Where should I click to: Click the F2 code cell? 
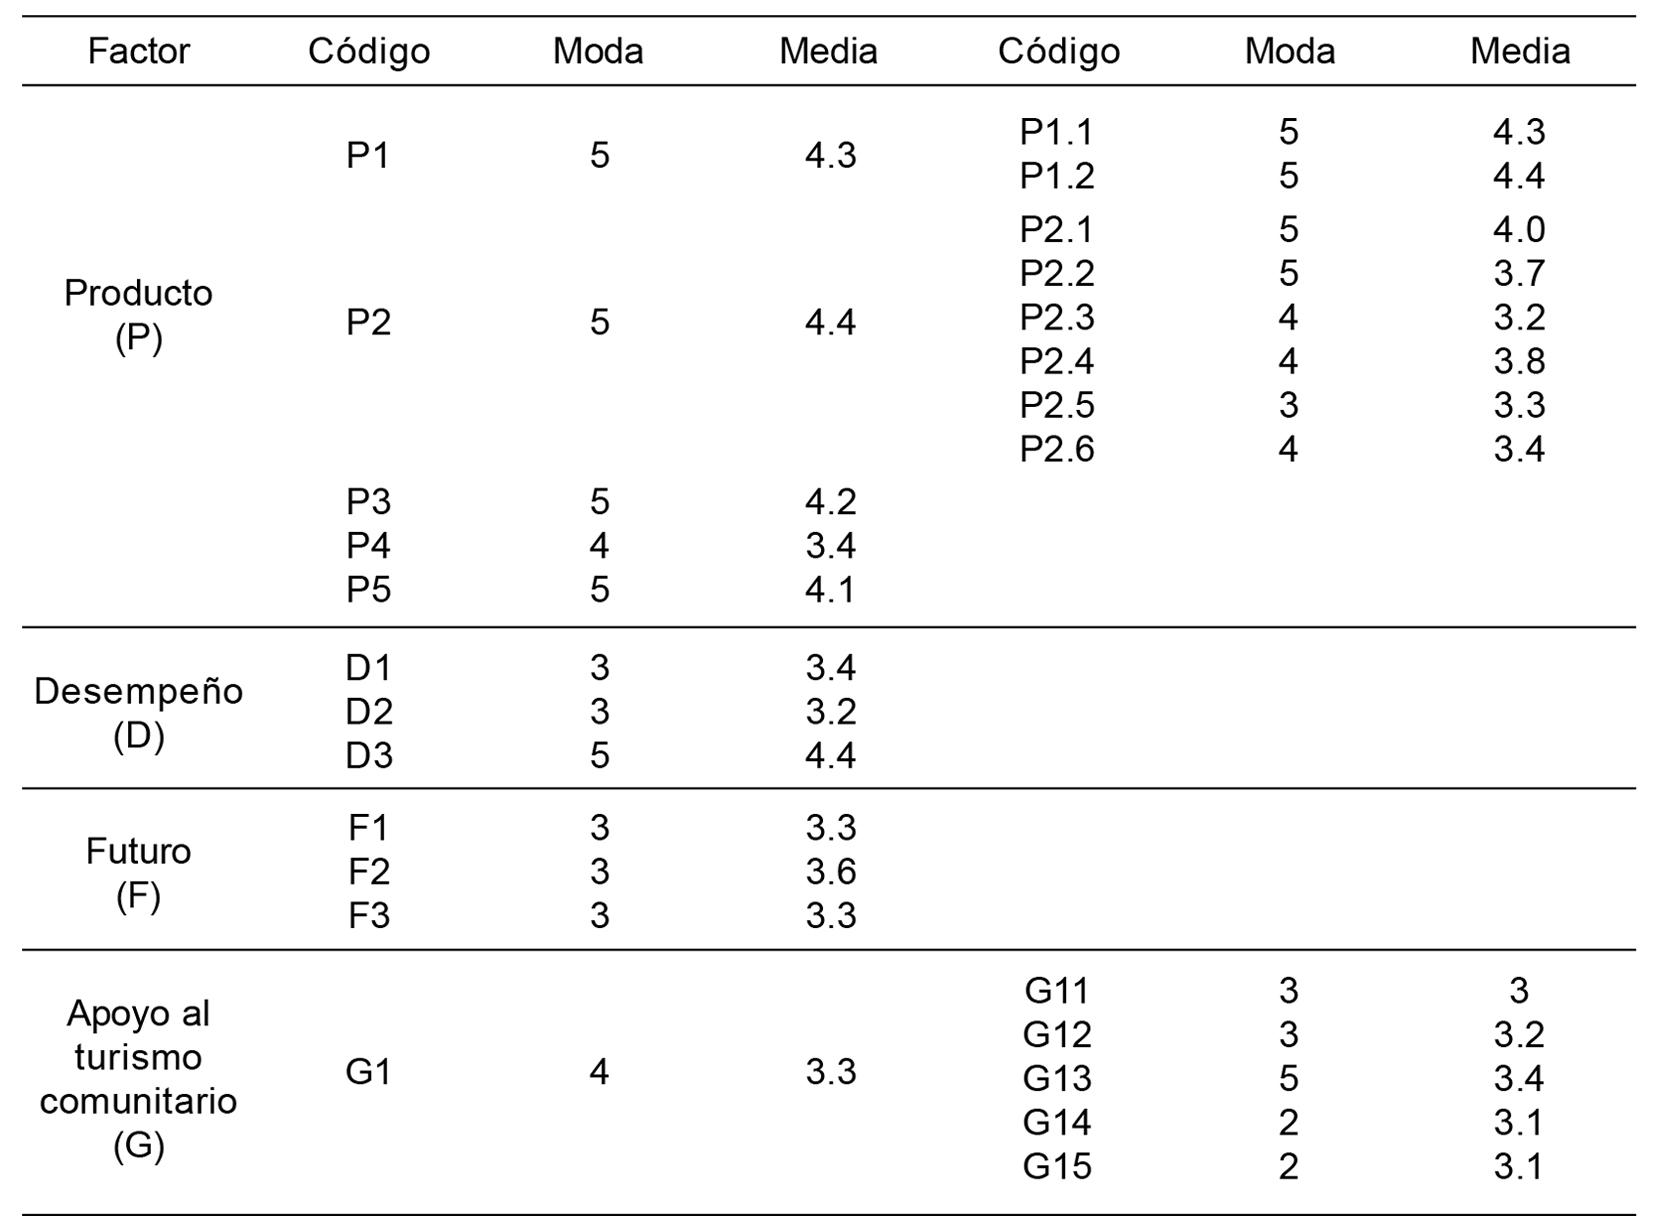(x=368, y=872)
